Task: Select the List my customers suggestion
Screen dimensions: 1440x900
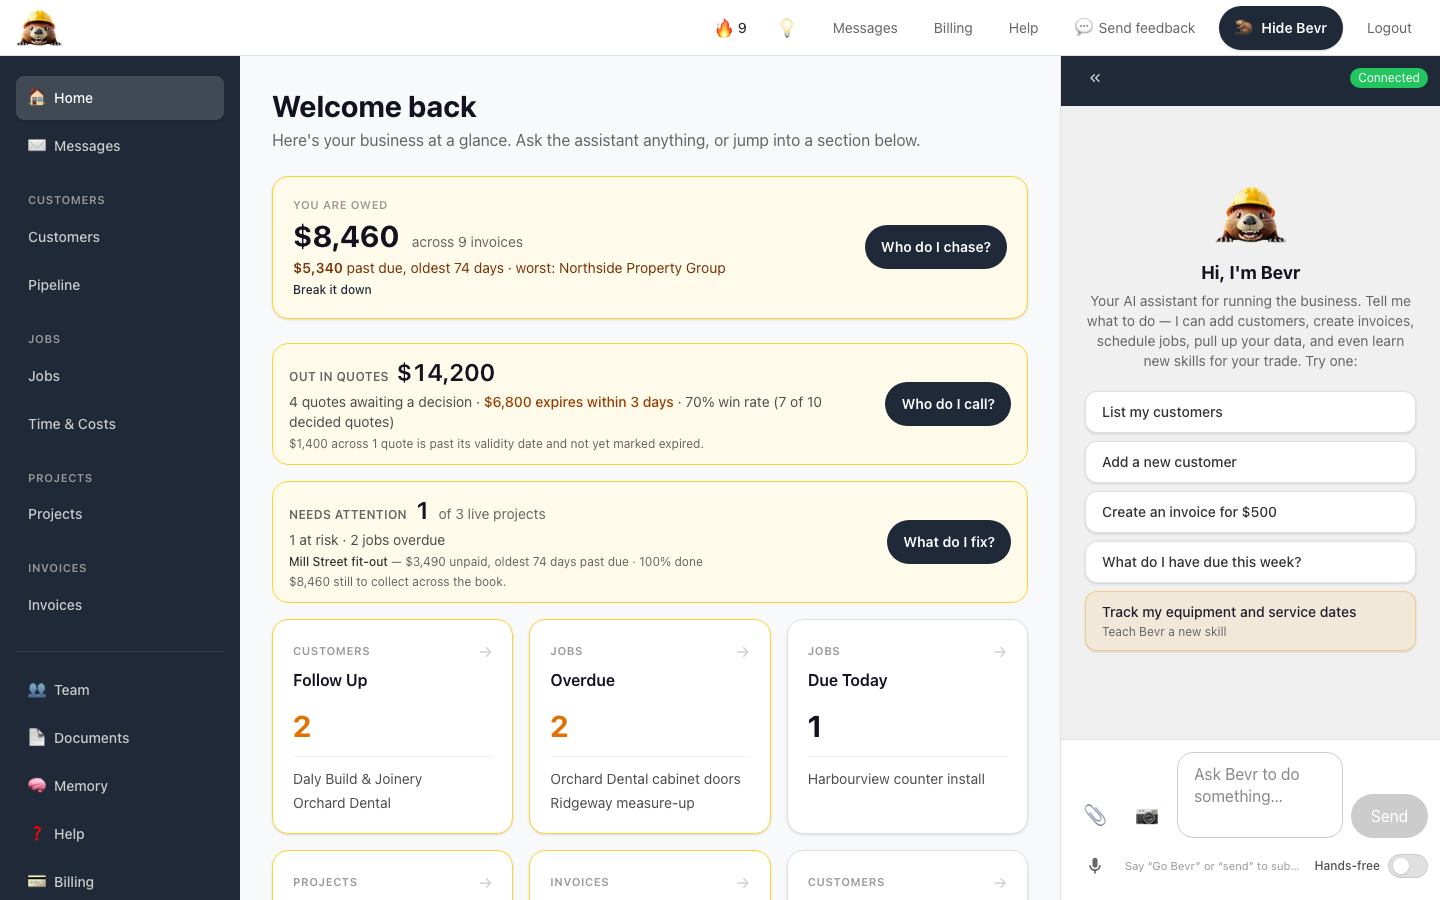Action: click(x=1250, y=412)
